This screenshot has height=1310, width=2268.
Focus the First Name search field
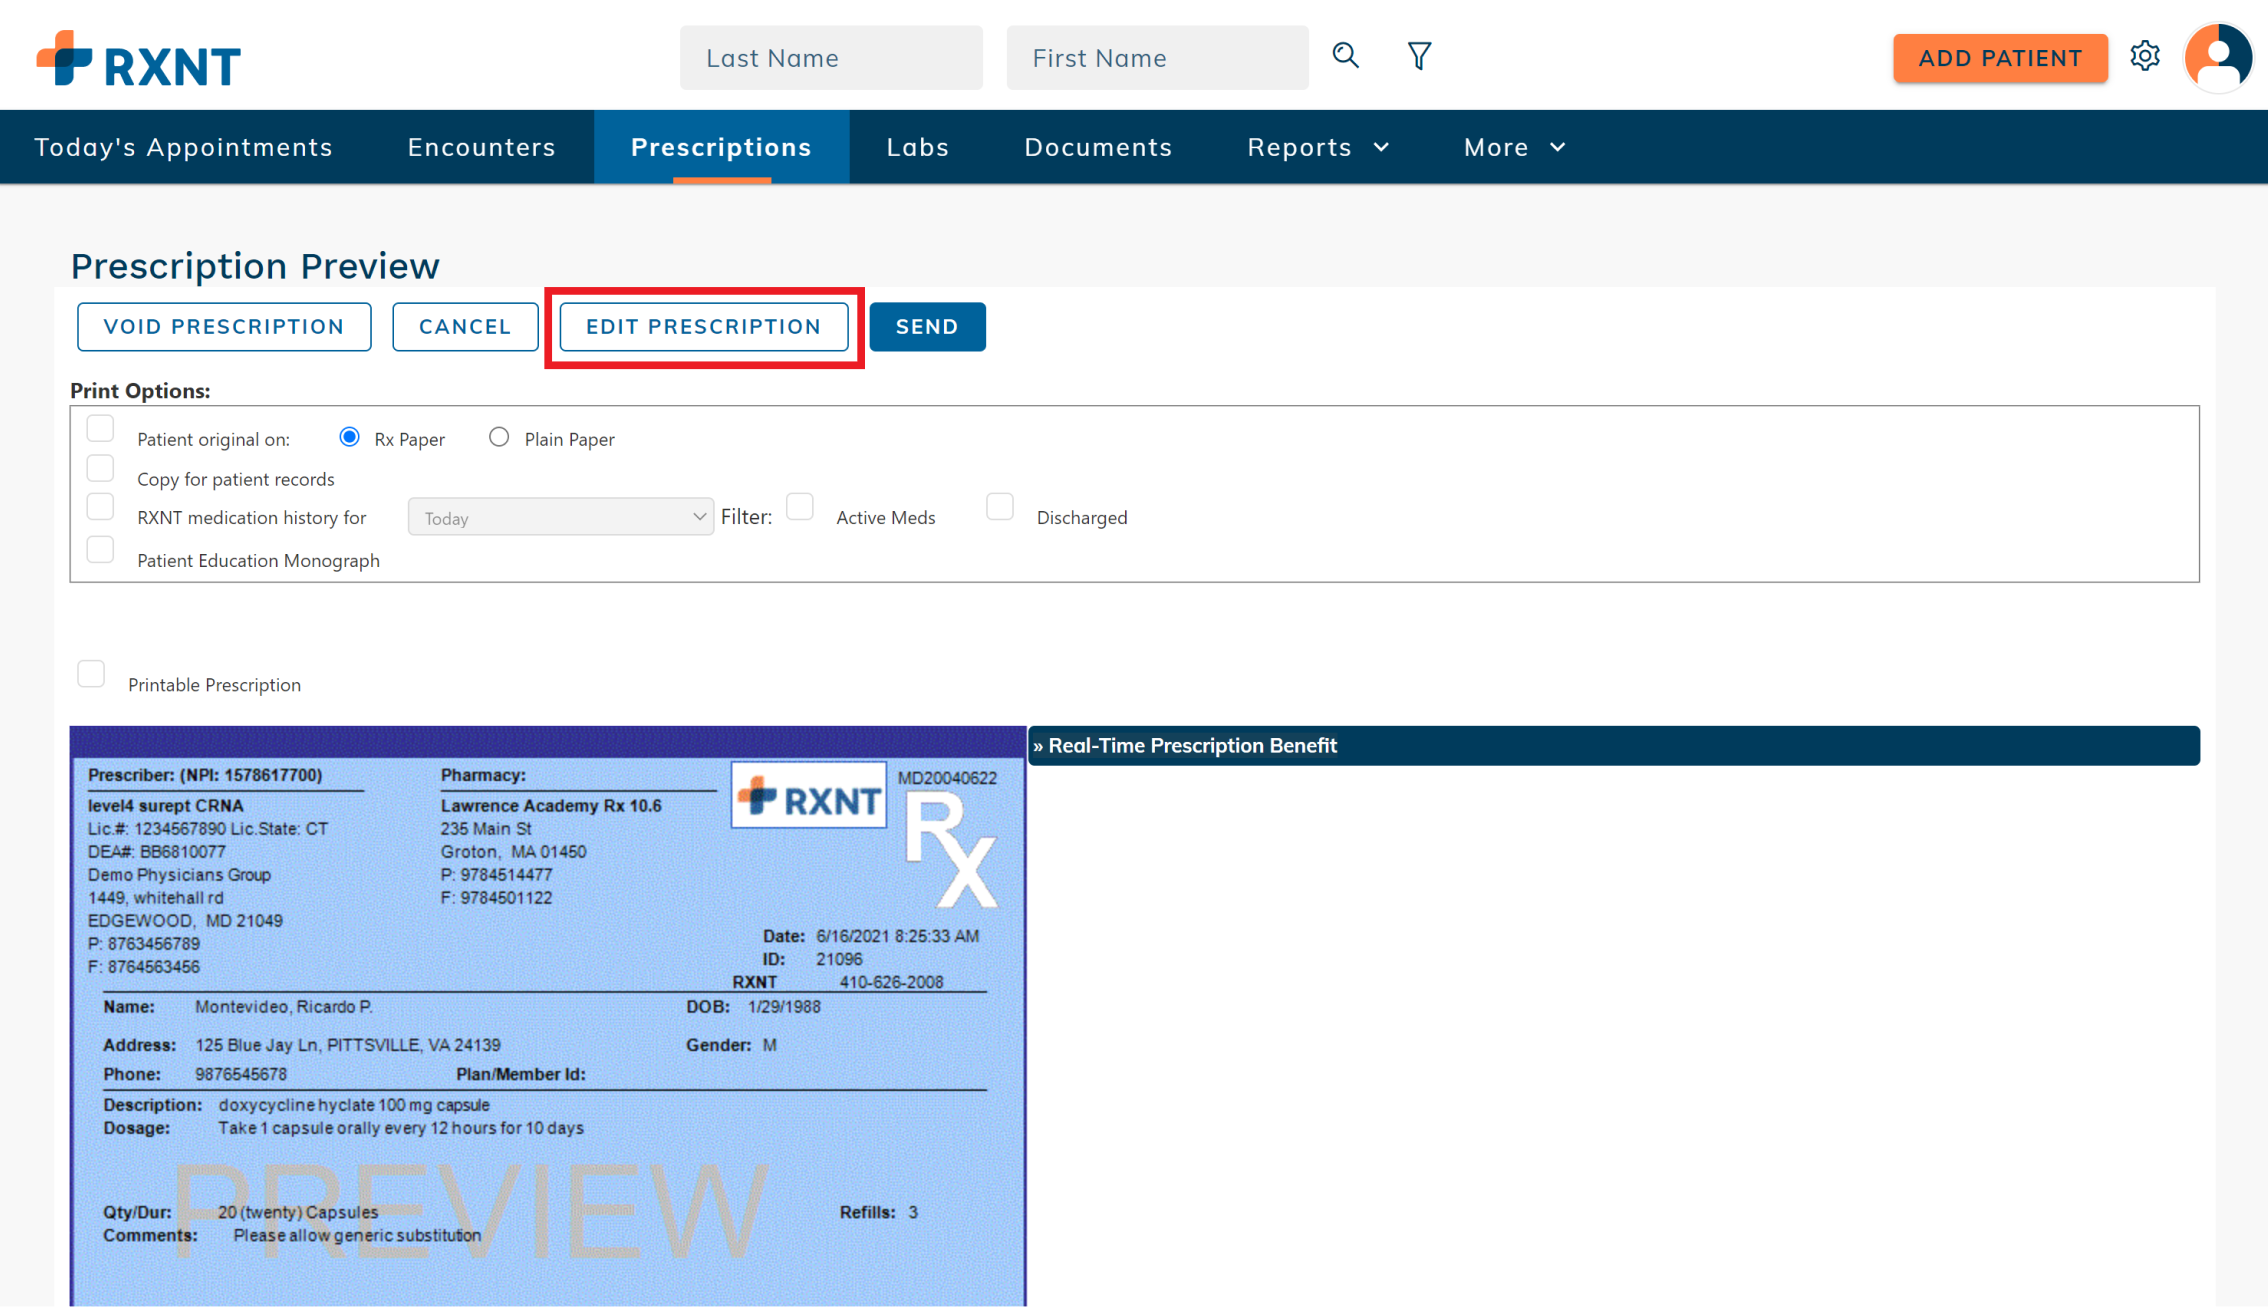(1157, 58)
